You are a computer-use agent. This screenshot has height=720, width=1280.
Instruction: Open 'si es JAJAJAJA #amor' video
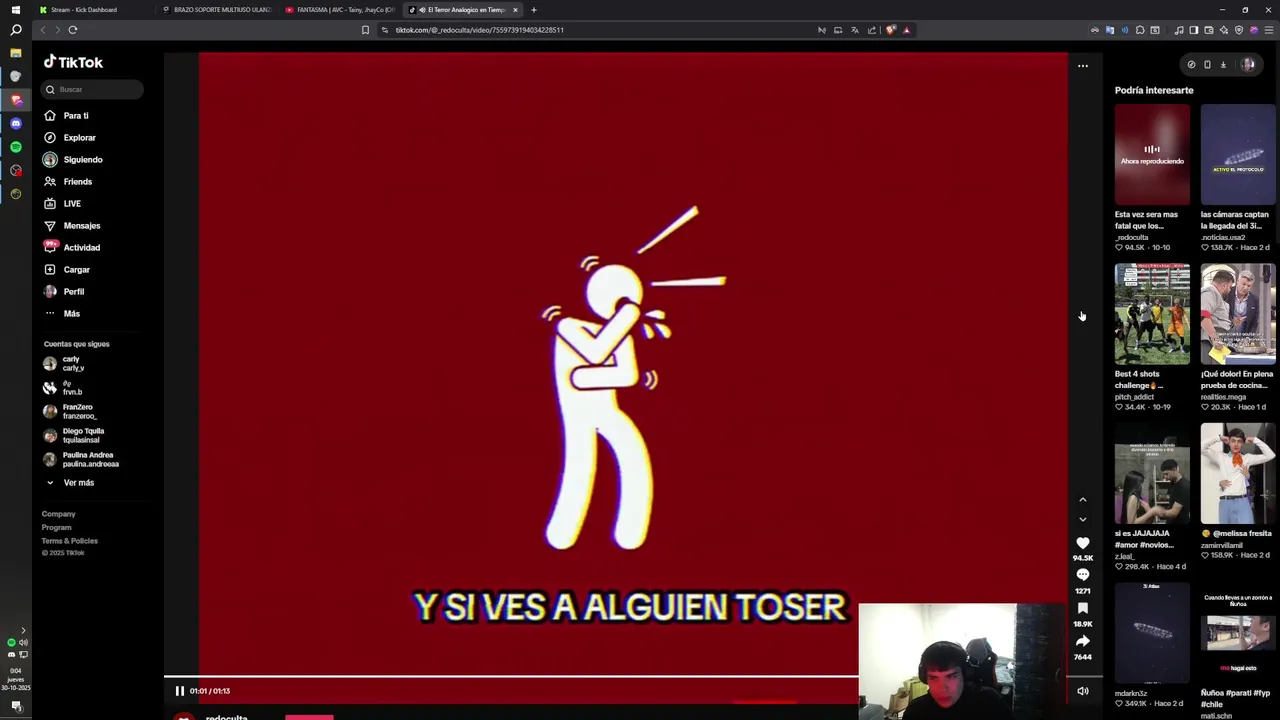(x=1152, y=474)
